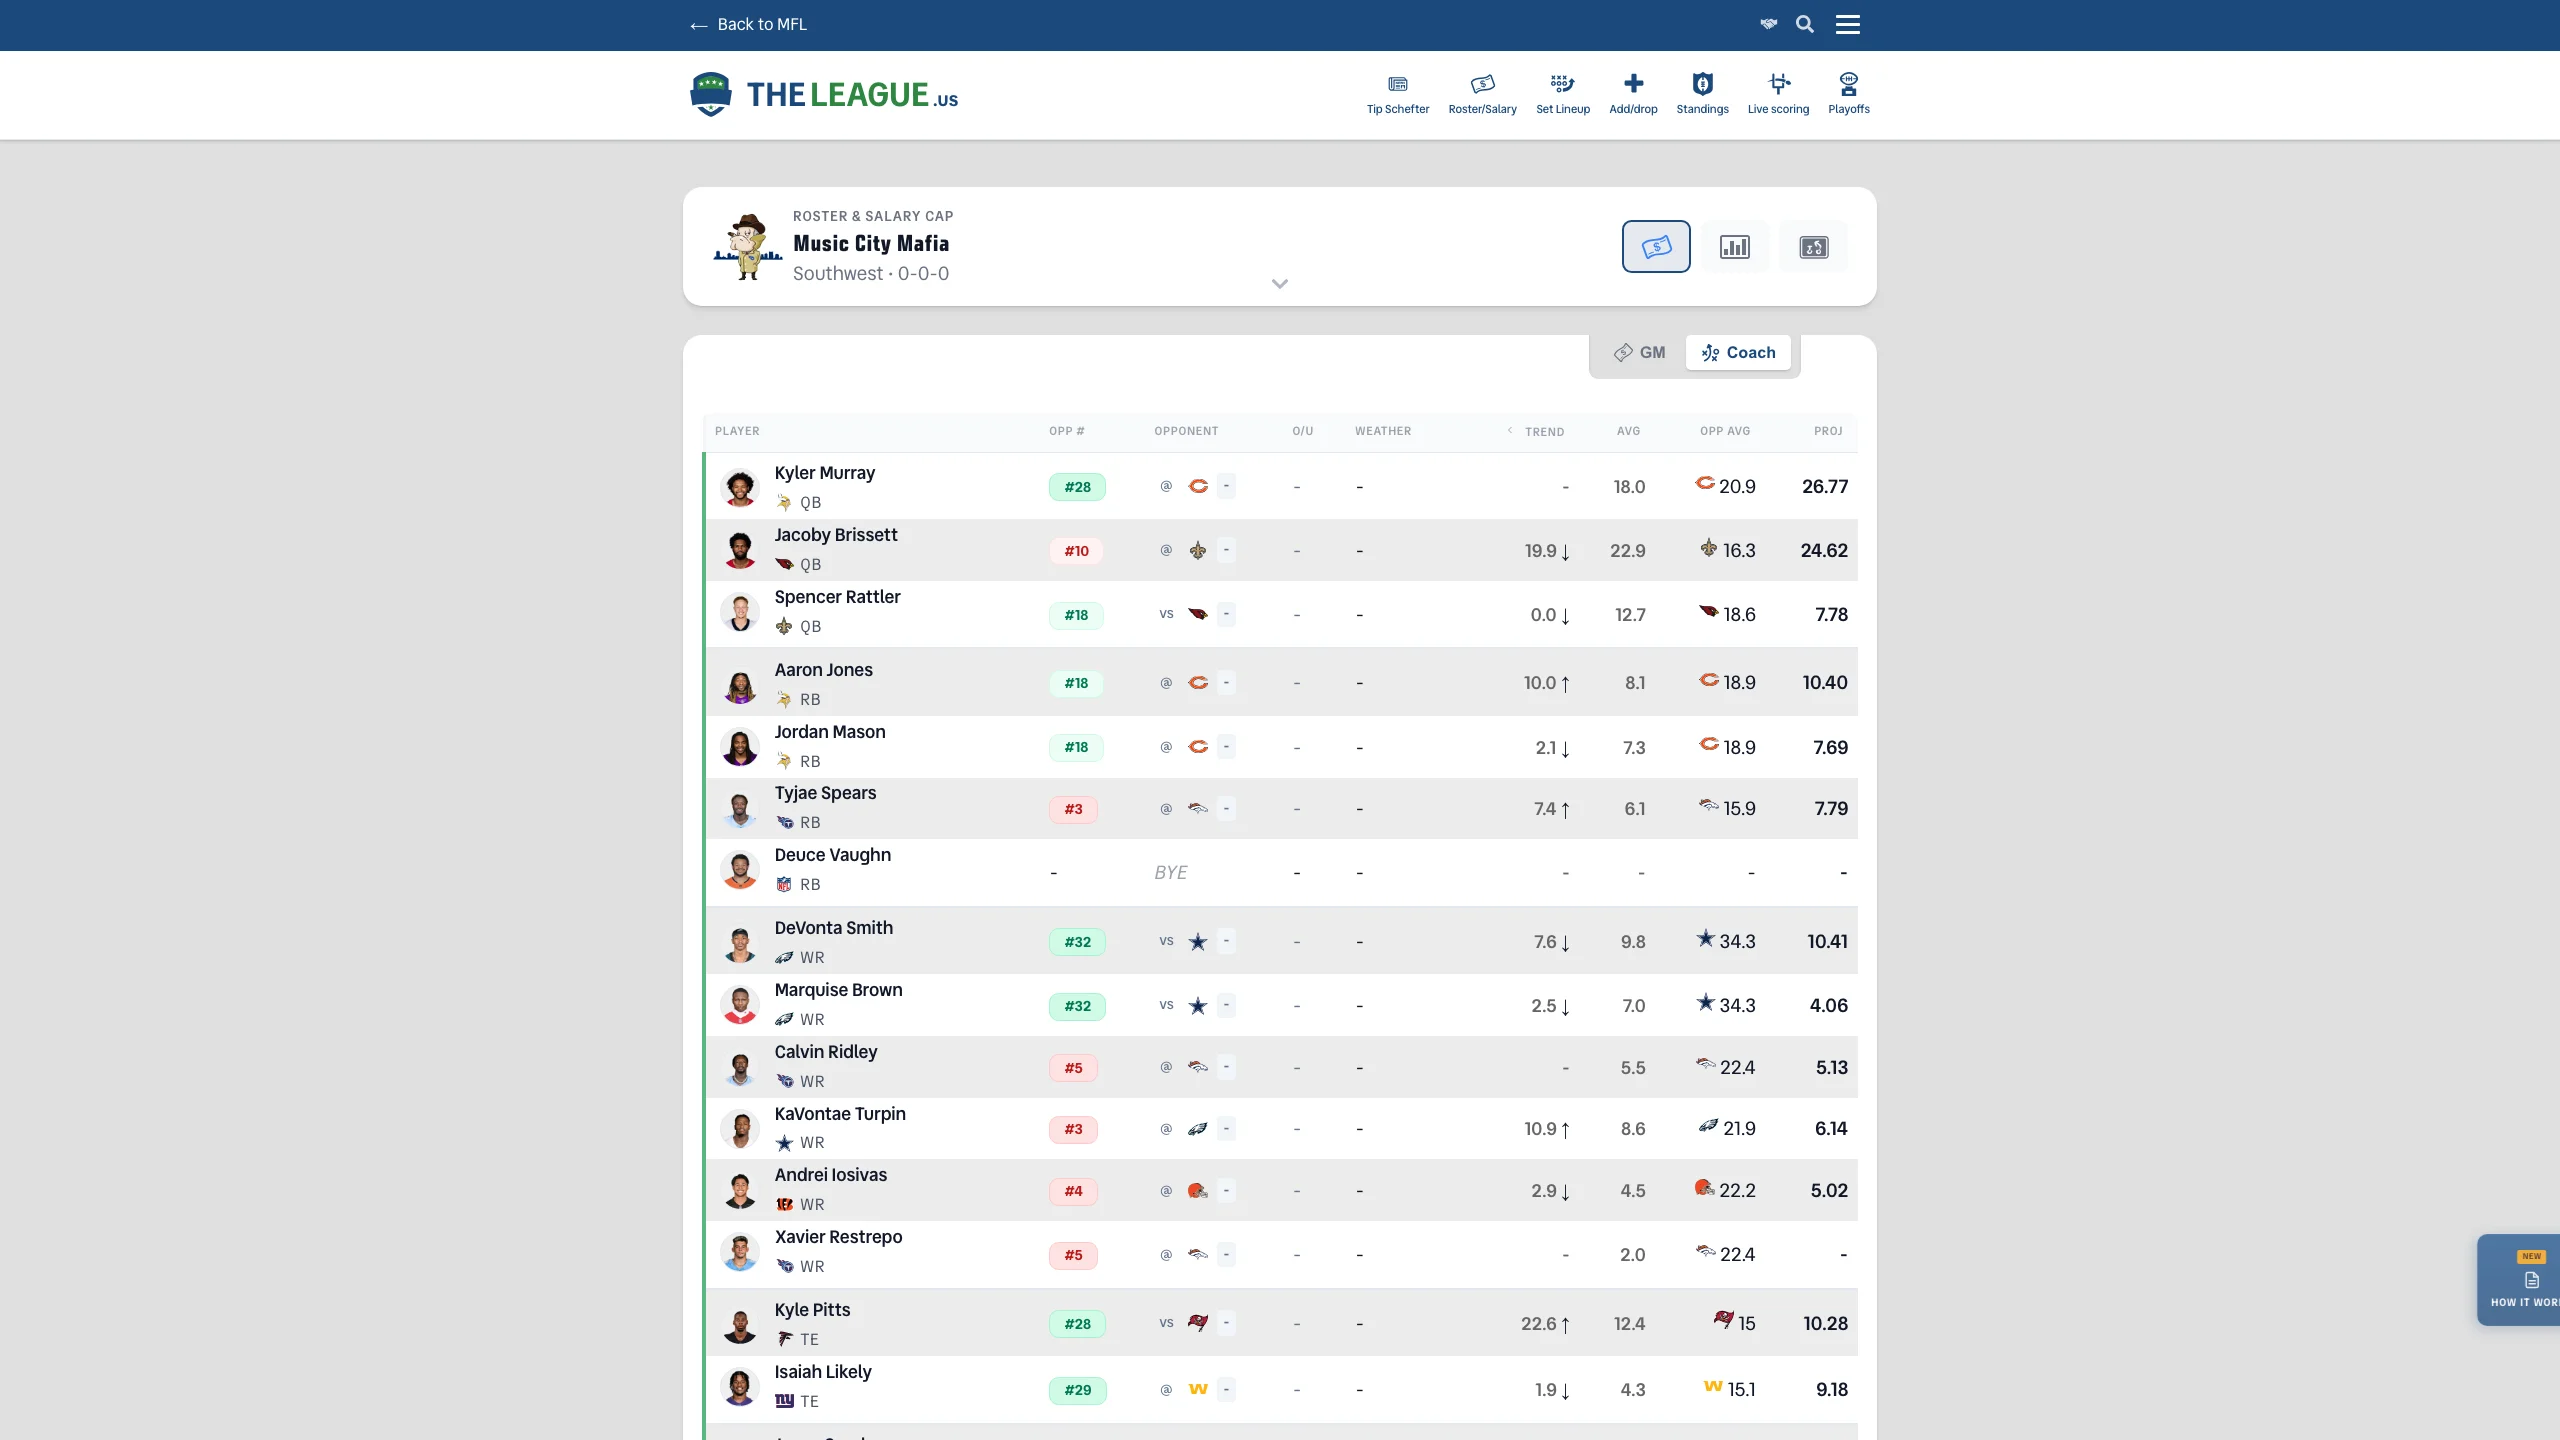Click Jacoby Brissett's Saints opponent logo
This screenshot has width=2560, height=1440.
[x=1198, y=550]
